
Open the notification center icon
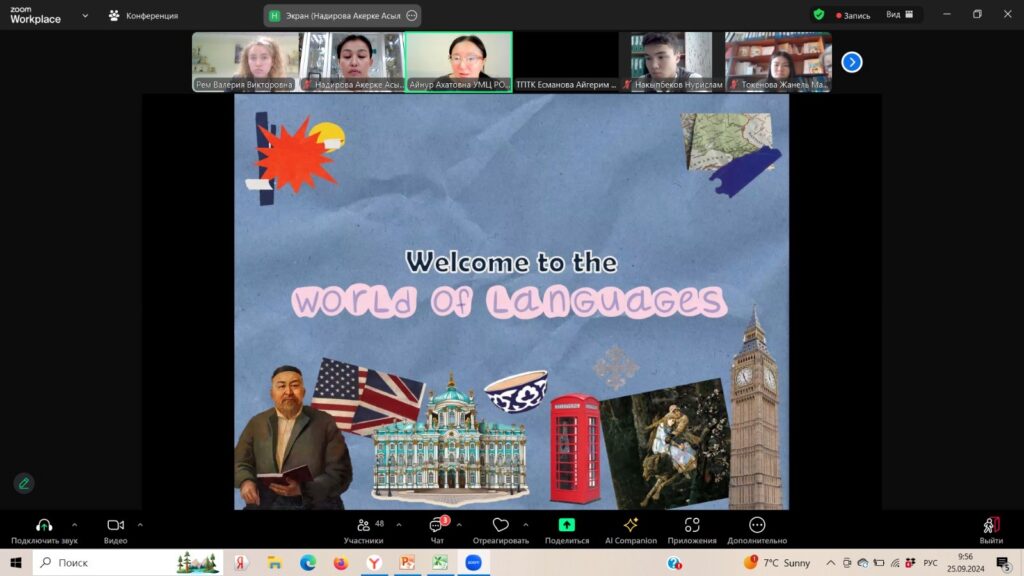(x=1003, y=562)
